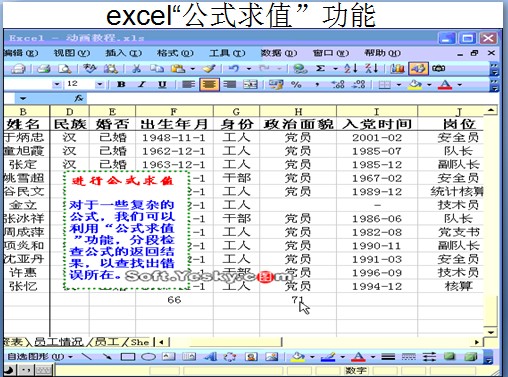The image size is (508, 377).
Task: Open the 视图(V) menu
Action: [72, 53]
